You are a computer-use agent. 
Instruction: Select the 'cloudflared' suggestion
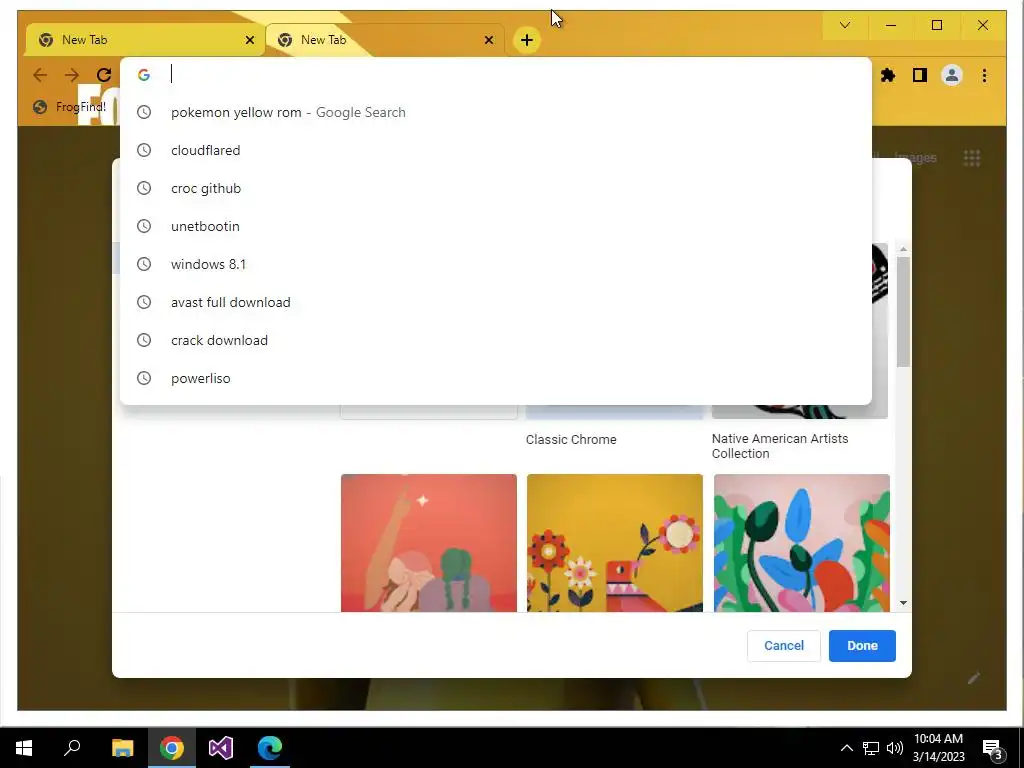496,150
